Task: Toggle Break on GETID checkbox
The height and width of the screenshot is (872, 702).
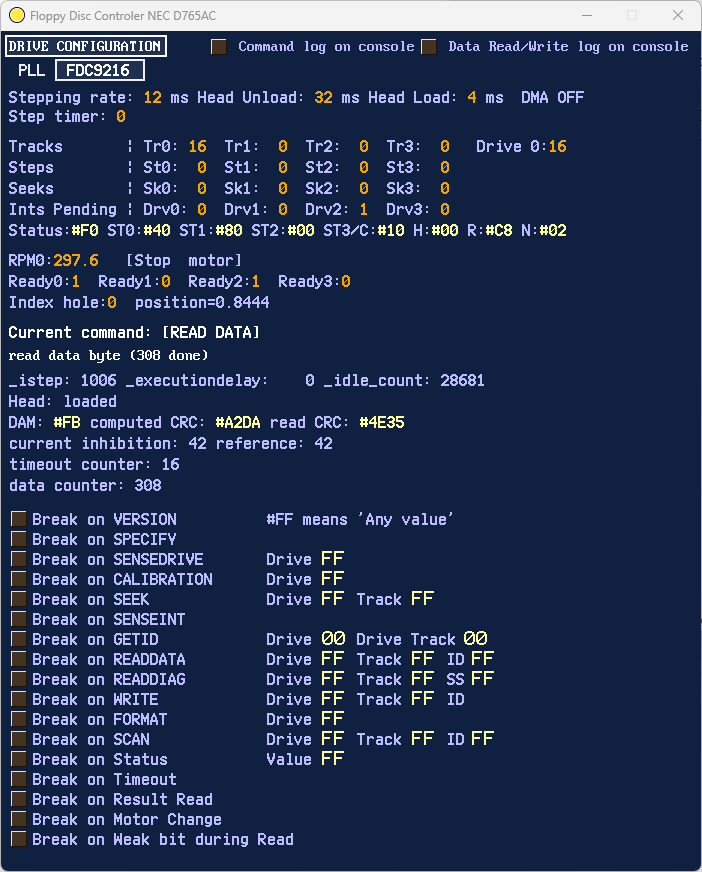Action: 19,640
